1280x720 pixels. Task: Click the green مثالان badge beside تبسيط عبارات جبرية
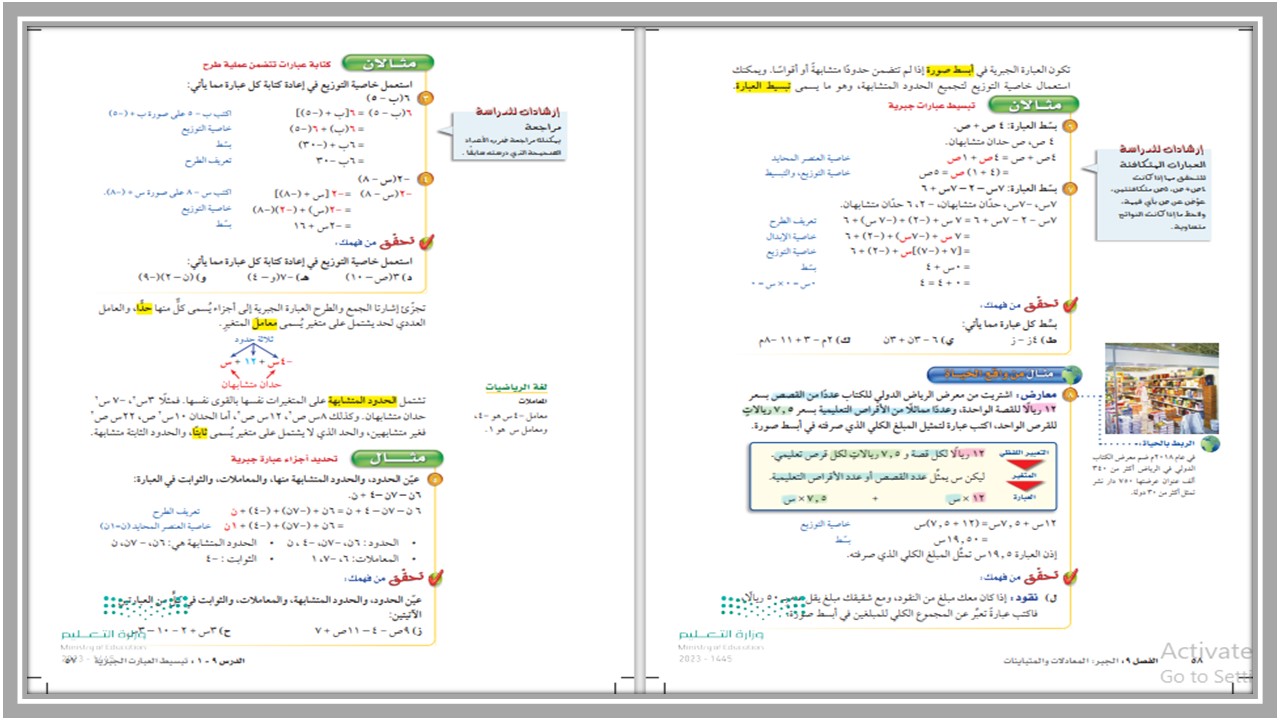[x=1034, y=105]
